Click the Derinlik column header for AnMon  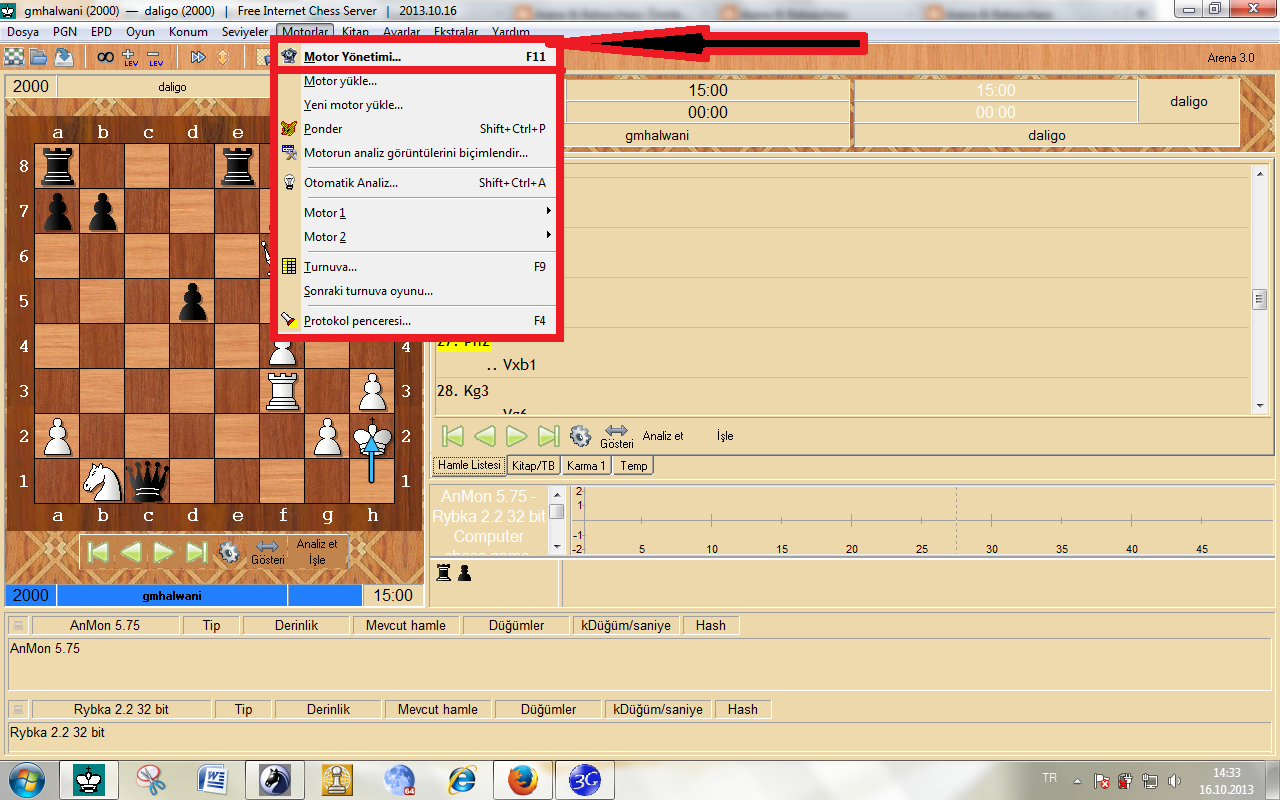(x=298, y=625)
